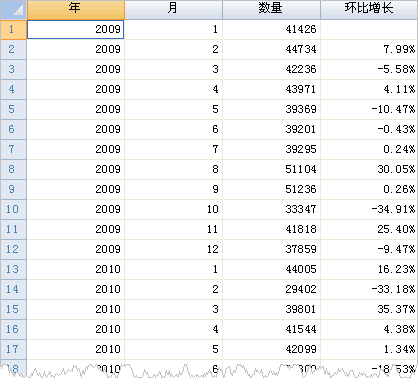Select row header 4
The width and height of the screenshot is (418, 378).
[x=13, y=90]
